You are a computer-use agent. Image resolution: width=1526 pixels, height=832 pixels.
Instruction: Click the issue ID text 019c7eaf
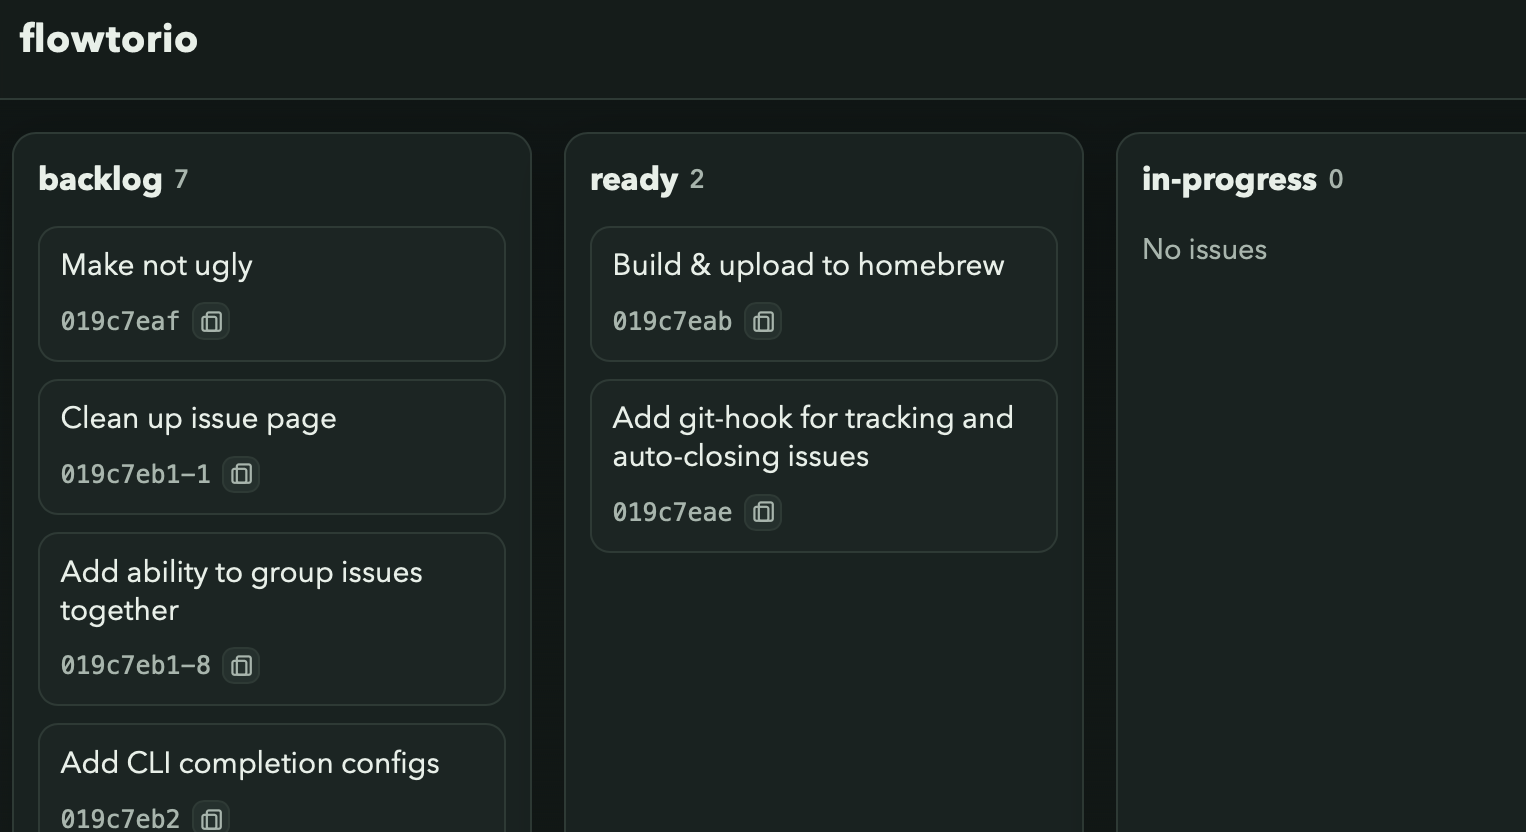[x=118, y=321]
